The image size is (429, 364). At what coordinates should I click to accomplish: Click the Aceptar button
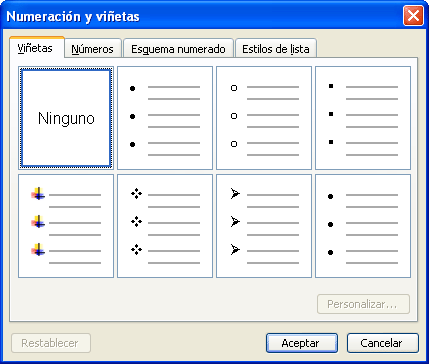(302, 343)
